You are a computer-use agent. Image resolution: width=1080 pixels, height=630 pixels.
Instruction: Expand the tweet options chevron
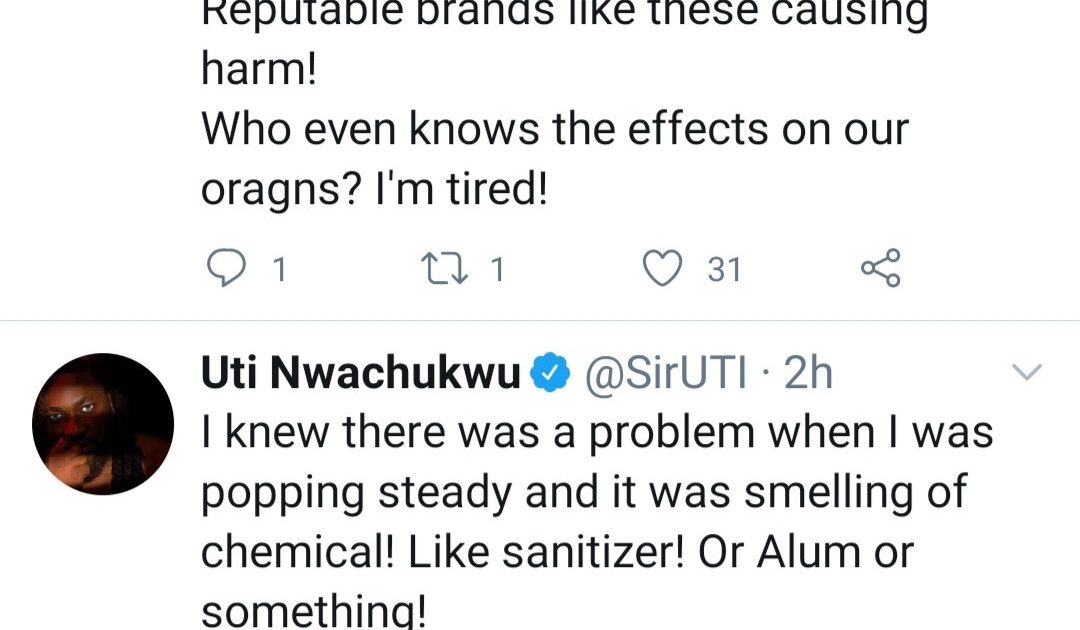click(1028, 373)
